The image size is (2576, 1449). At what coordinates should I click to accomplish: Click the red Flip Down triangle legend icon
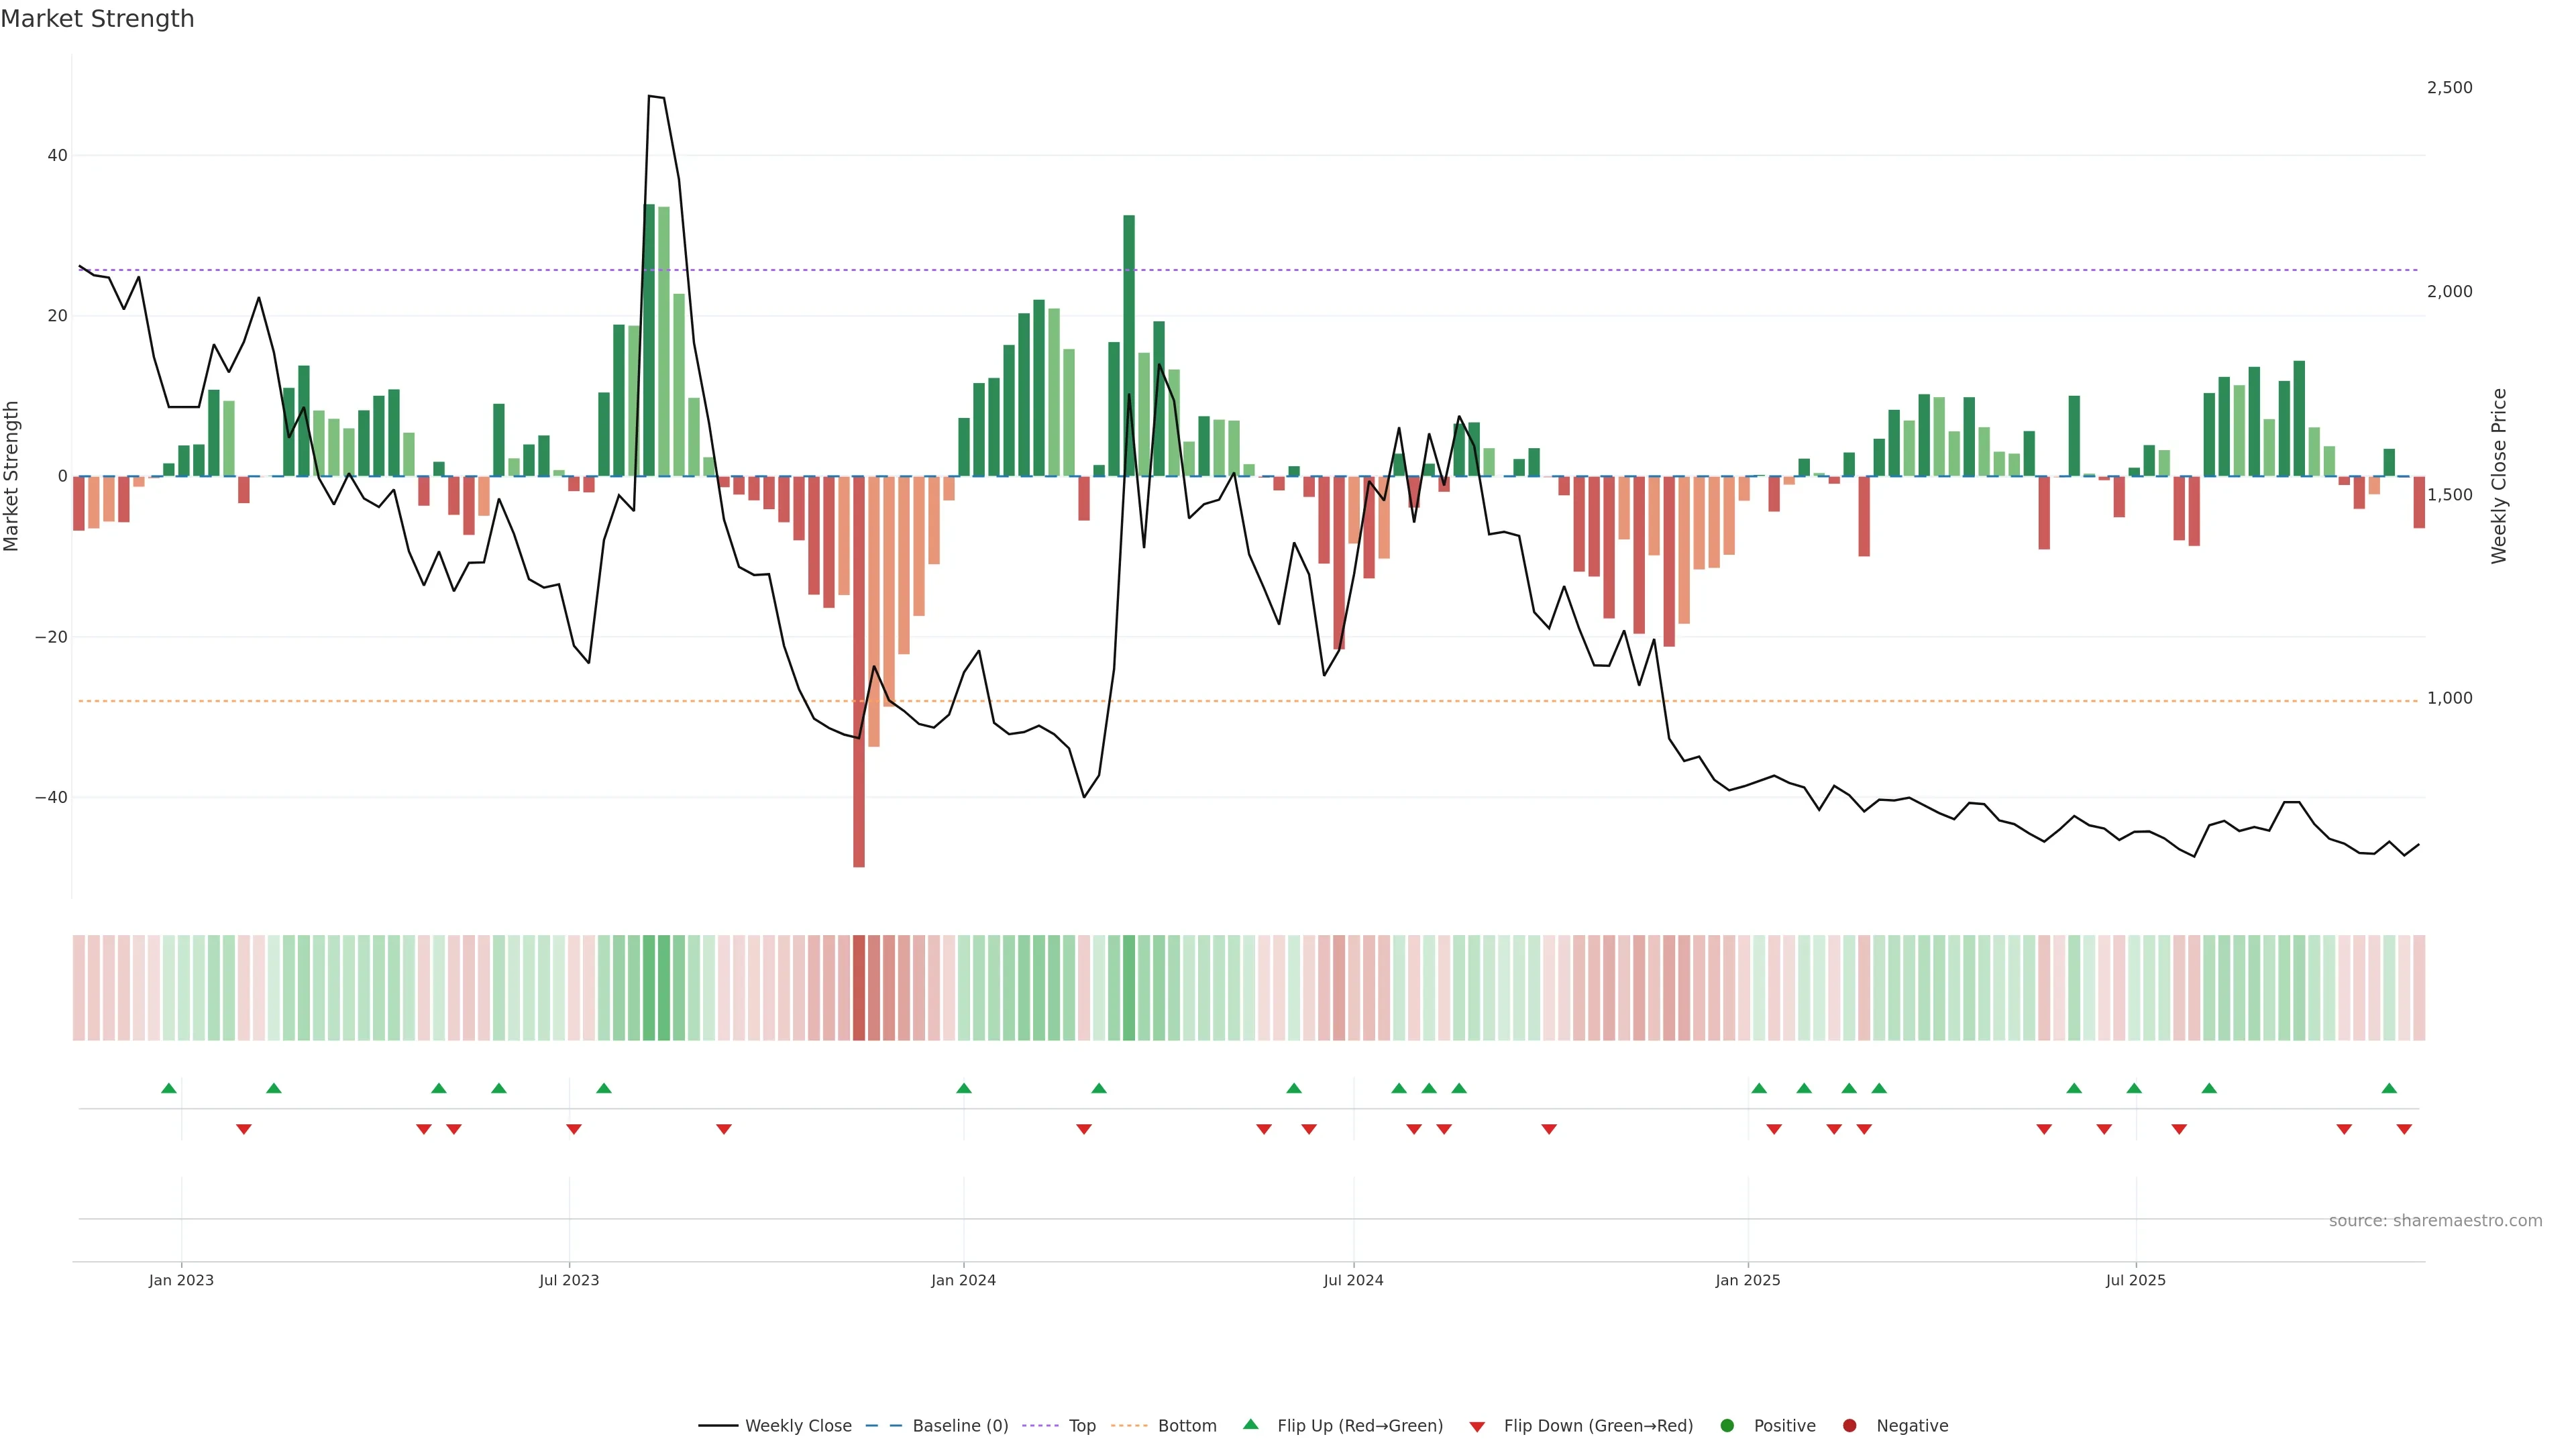1477,1427
